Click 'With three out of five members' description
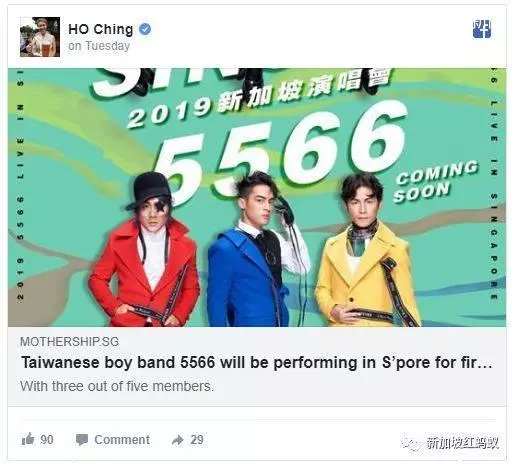This screenshot has height=466, width=515. [117, 387]
